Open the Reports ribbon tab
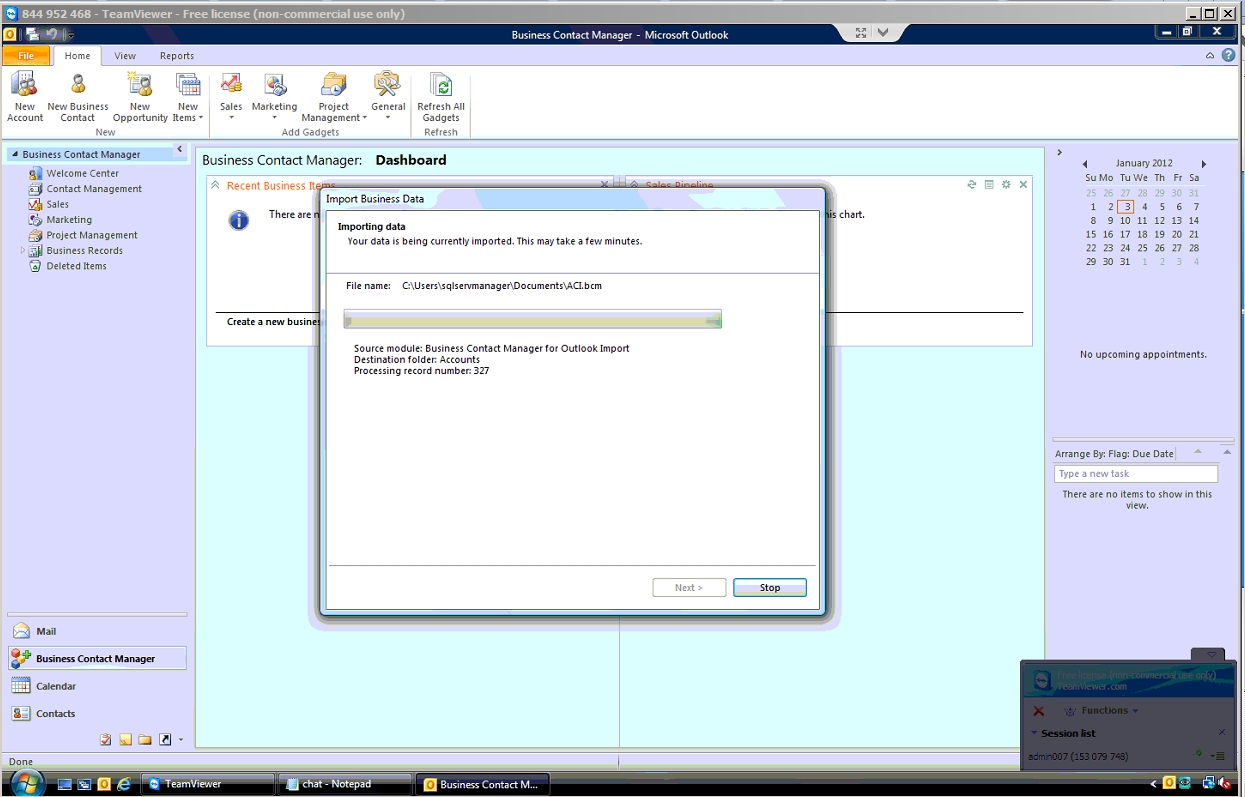The height and width of the screenshot is (797, 1245). pos(177,56)
